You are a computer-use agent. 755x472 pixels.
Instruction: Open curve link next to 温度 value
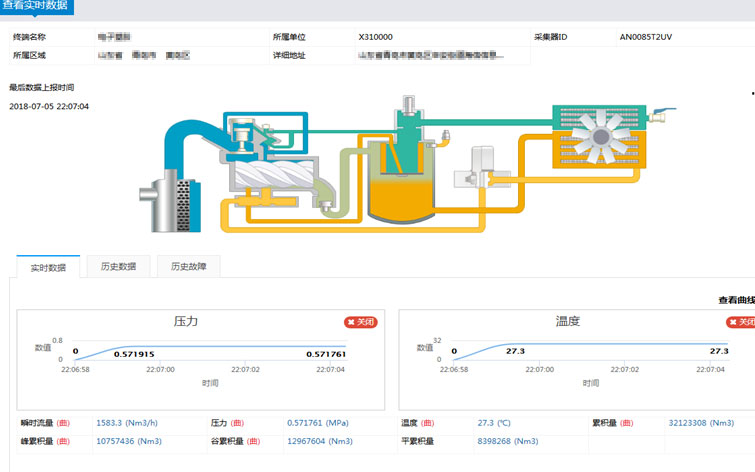tap(427, 423)
